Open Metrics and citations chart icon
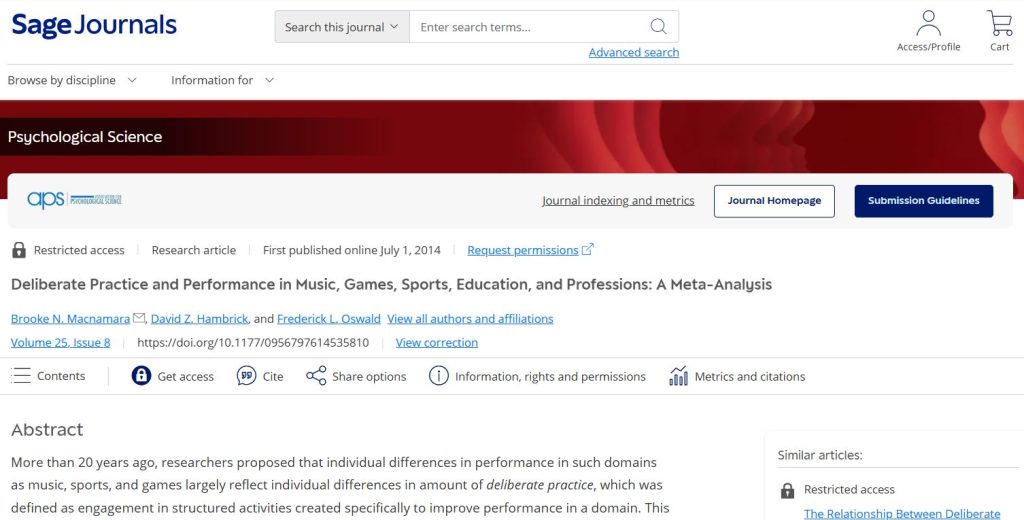This screenshot has height=520, width=1024. pos(679,376)
